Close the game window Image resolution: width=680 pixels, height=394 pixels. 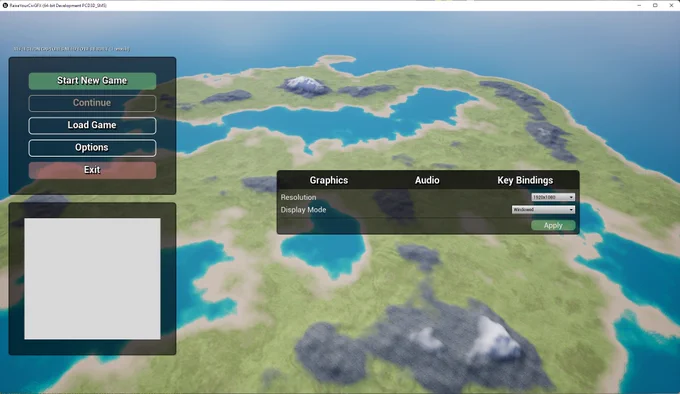(x=671, y=5)
